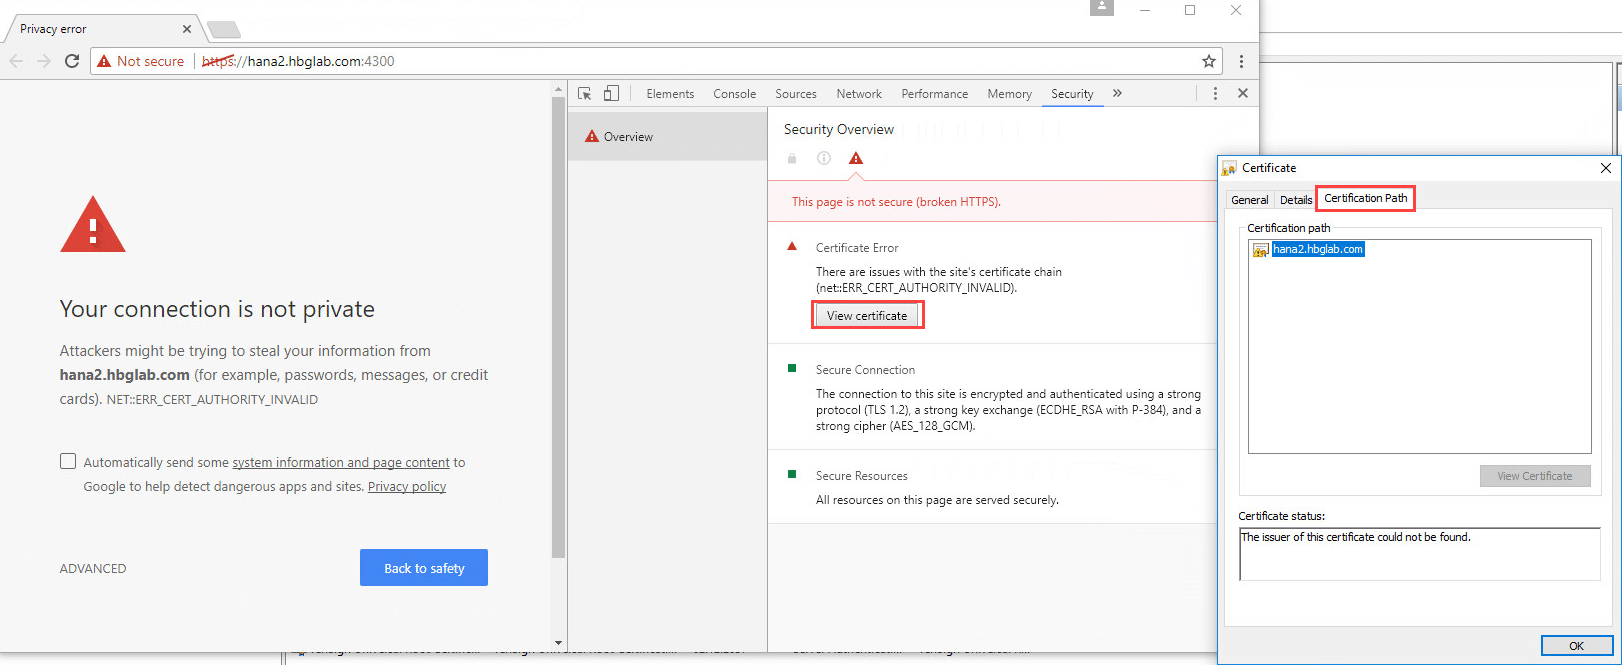
Task: Click the info circle icon in Security Overview
Action: click(824, 158)
